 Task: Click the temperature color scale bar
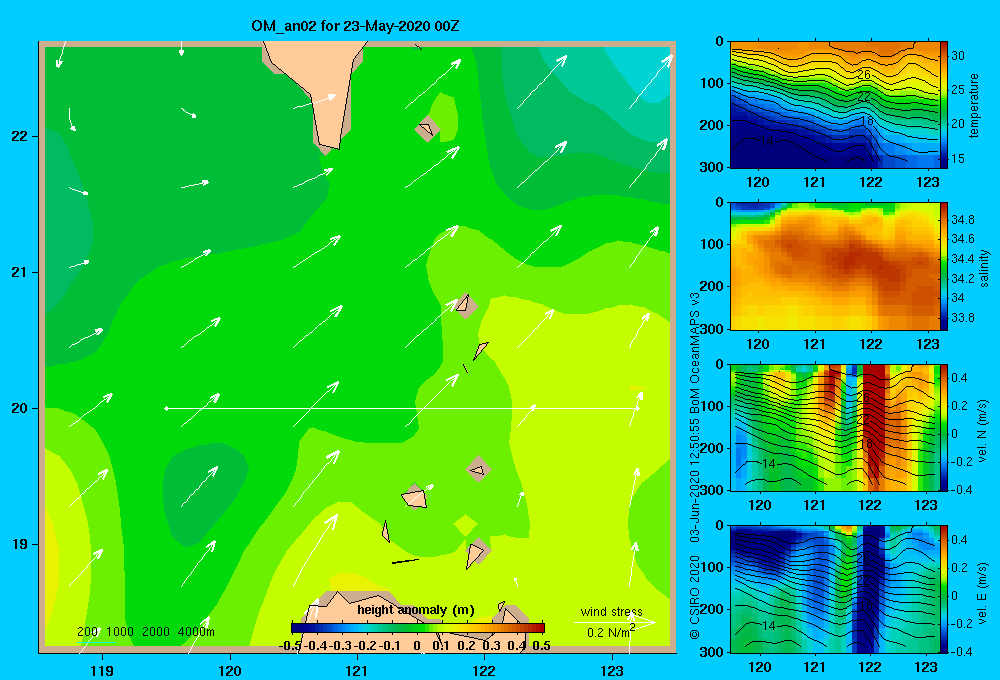pyautogui.click(x=944, y=105)
